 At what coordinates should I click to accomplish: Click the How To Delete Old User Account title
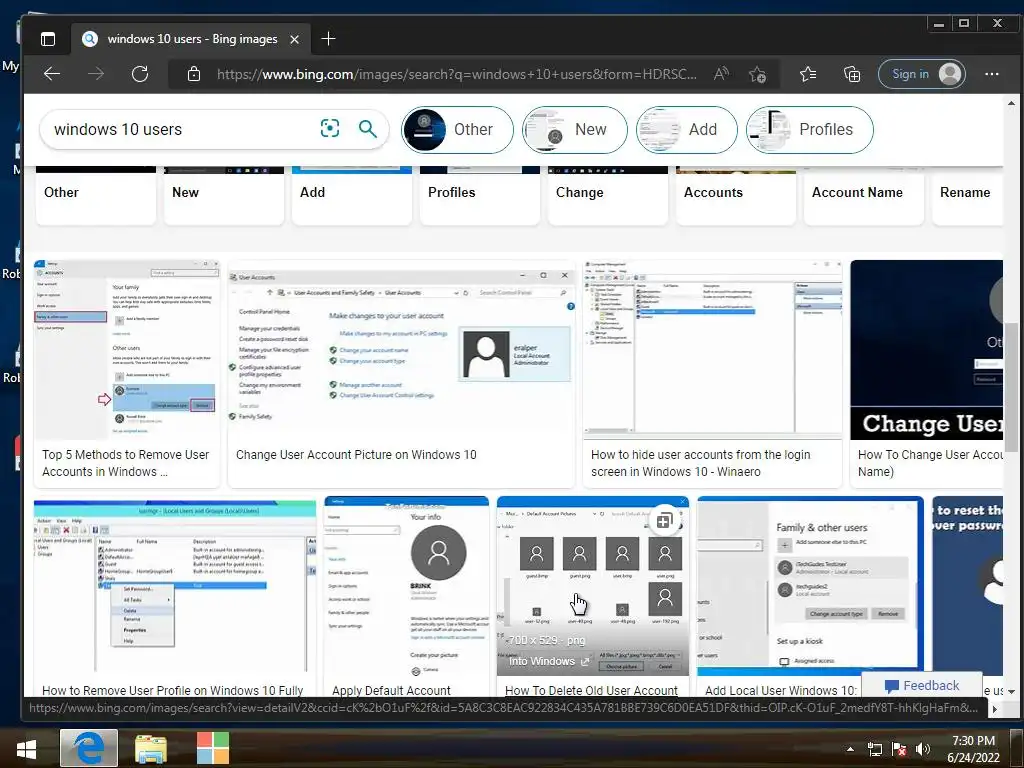pos(592,690)
